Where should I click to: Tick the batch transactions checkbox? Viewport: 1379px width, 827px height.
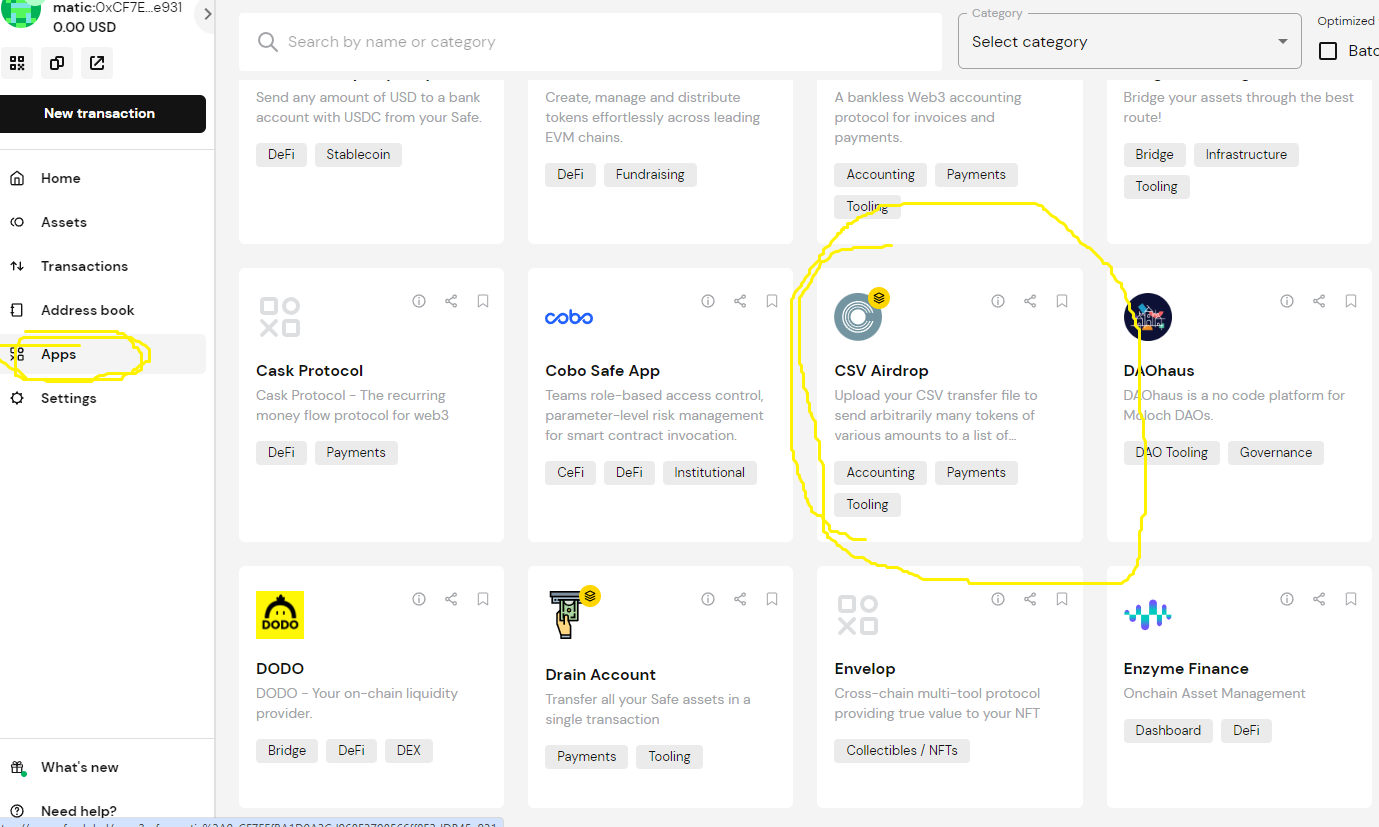1328,51
